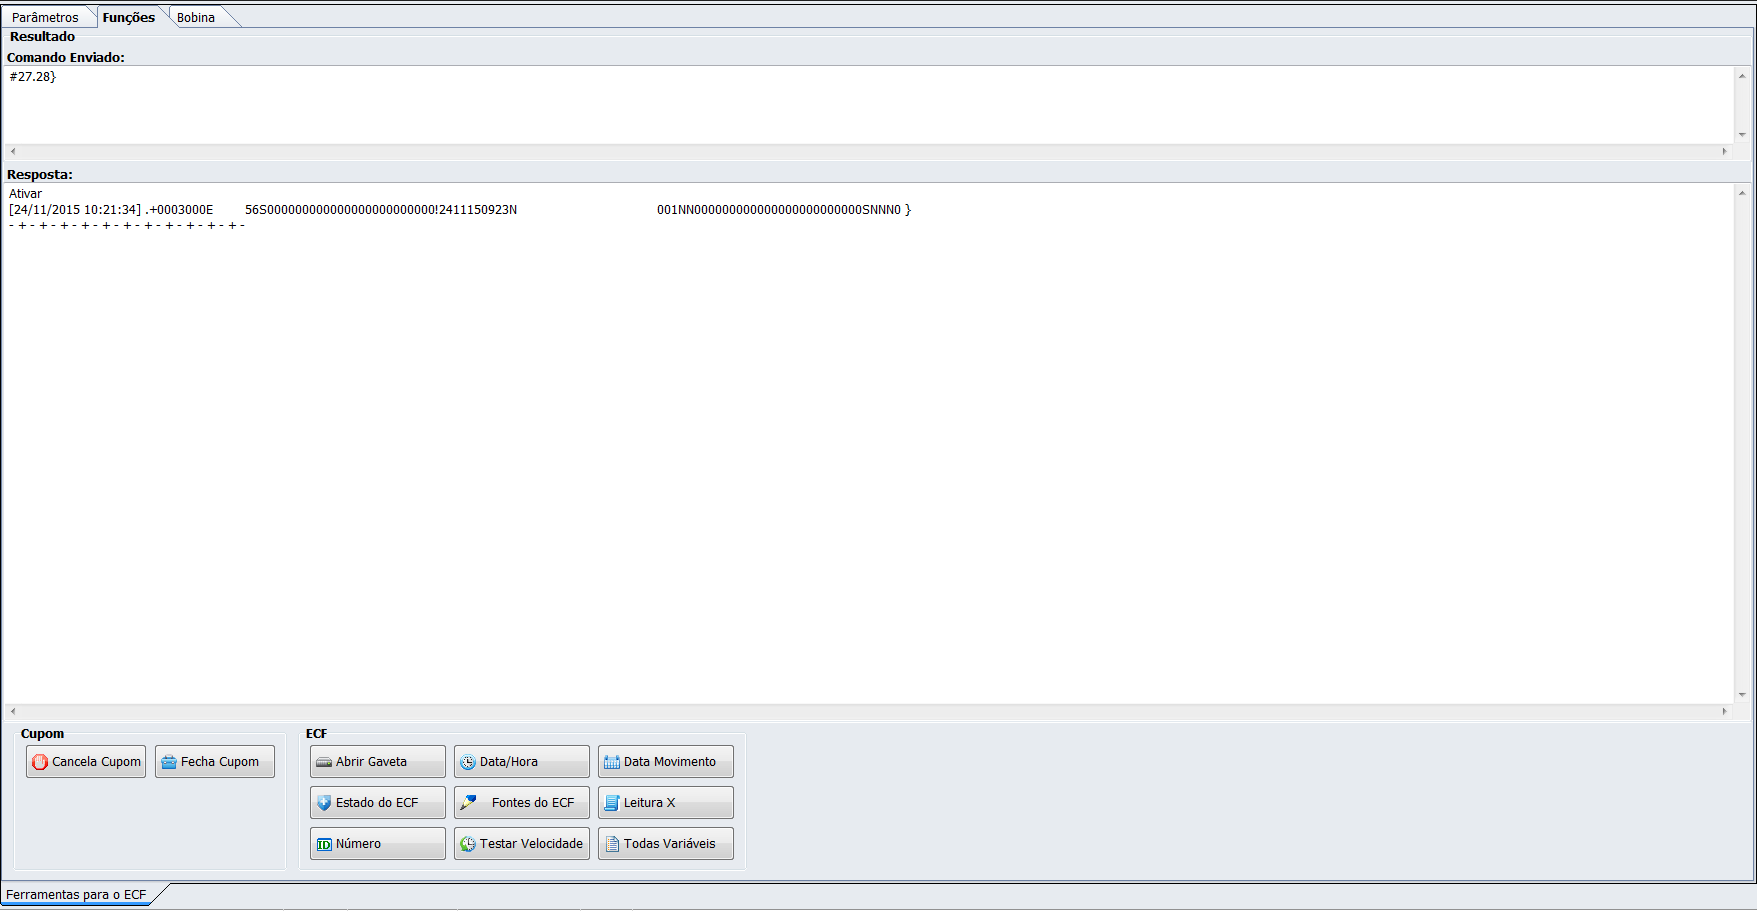Click inside the Resposta output area
Screen dimensions: 1759x912
coord(860,450)
